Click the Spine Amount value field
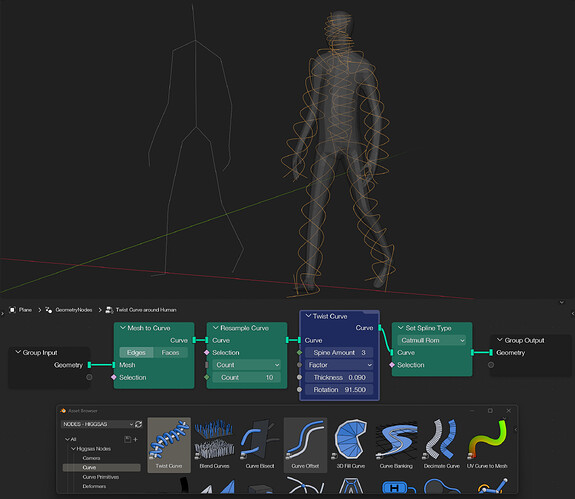The image size is (575, 499). point(340,353)
